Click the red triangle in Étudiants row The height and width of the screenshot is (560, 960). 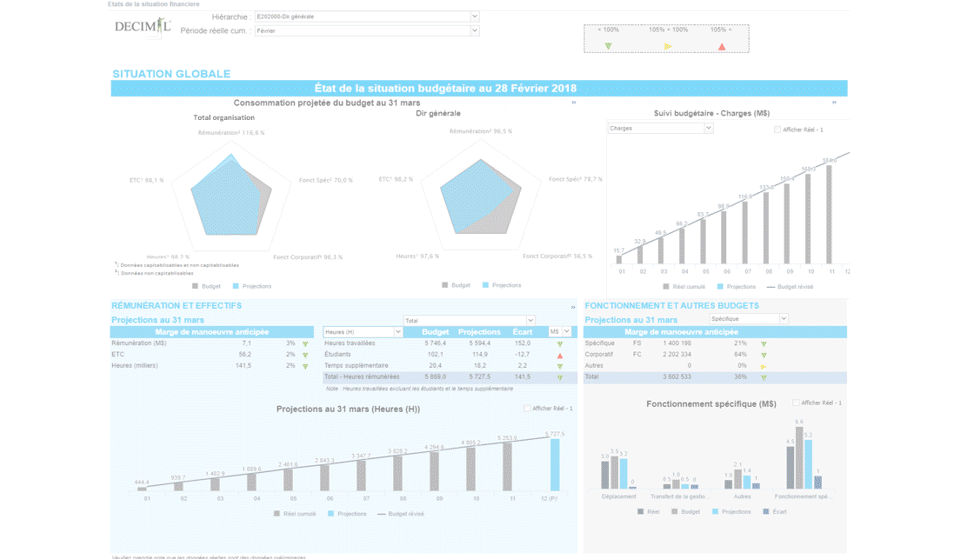(560, 356)
